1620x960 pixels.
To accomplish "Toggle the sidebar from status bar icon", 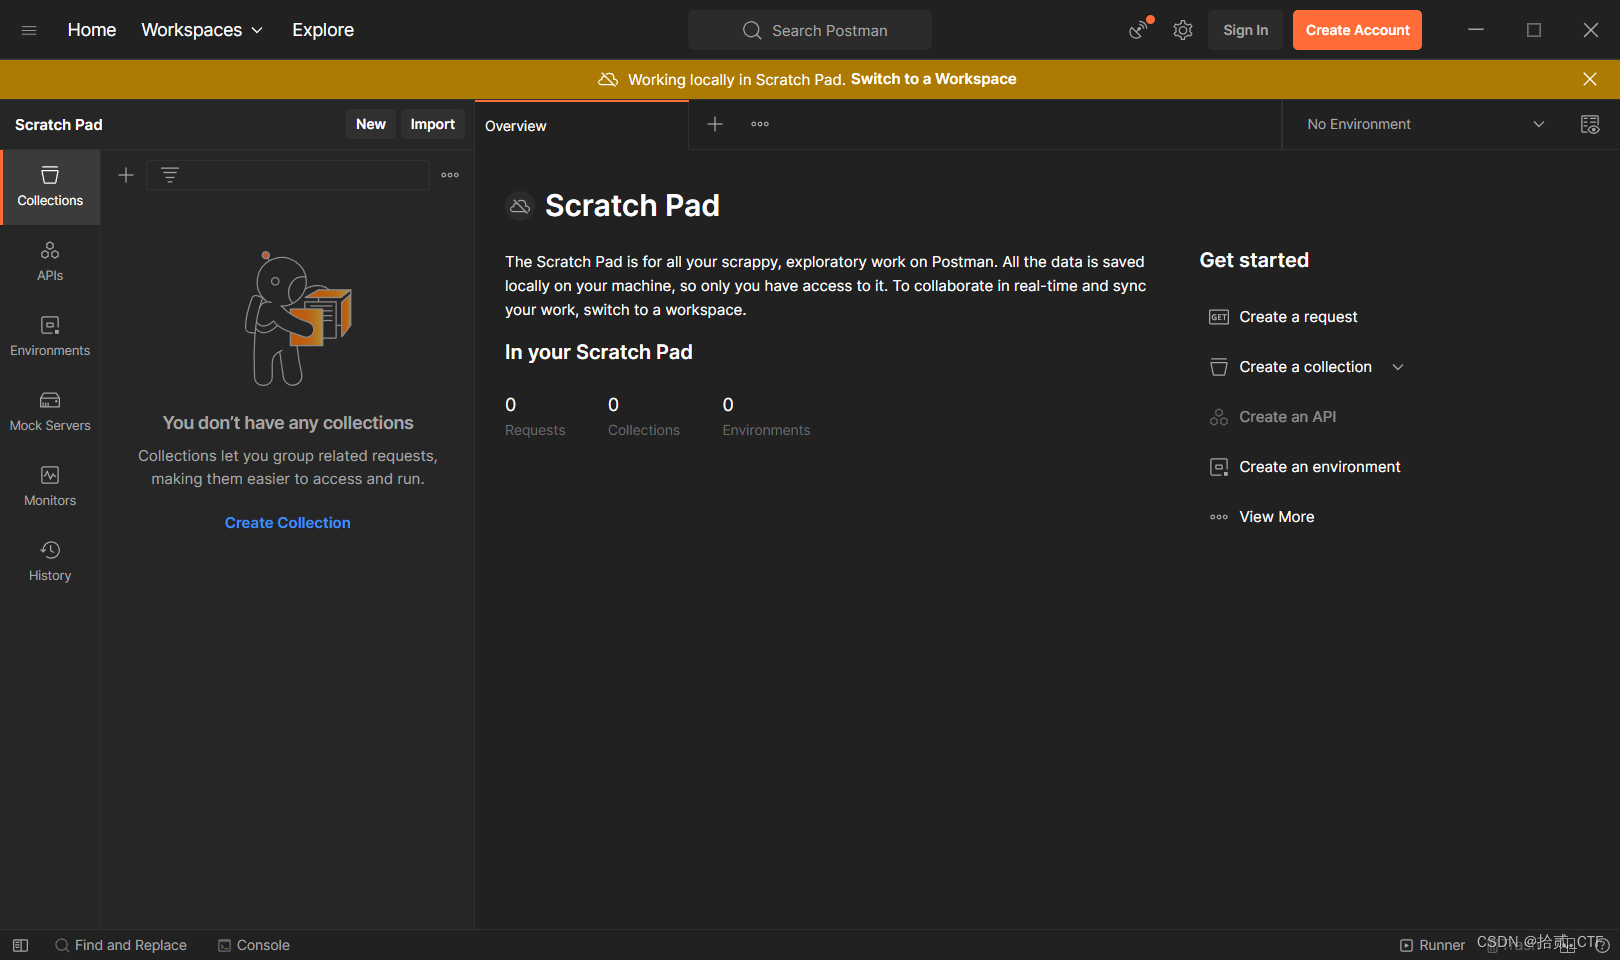I will click(x=20, y=945).
